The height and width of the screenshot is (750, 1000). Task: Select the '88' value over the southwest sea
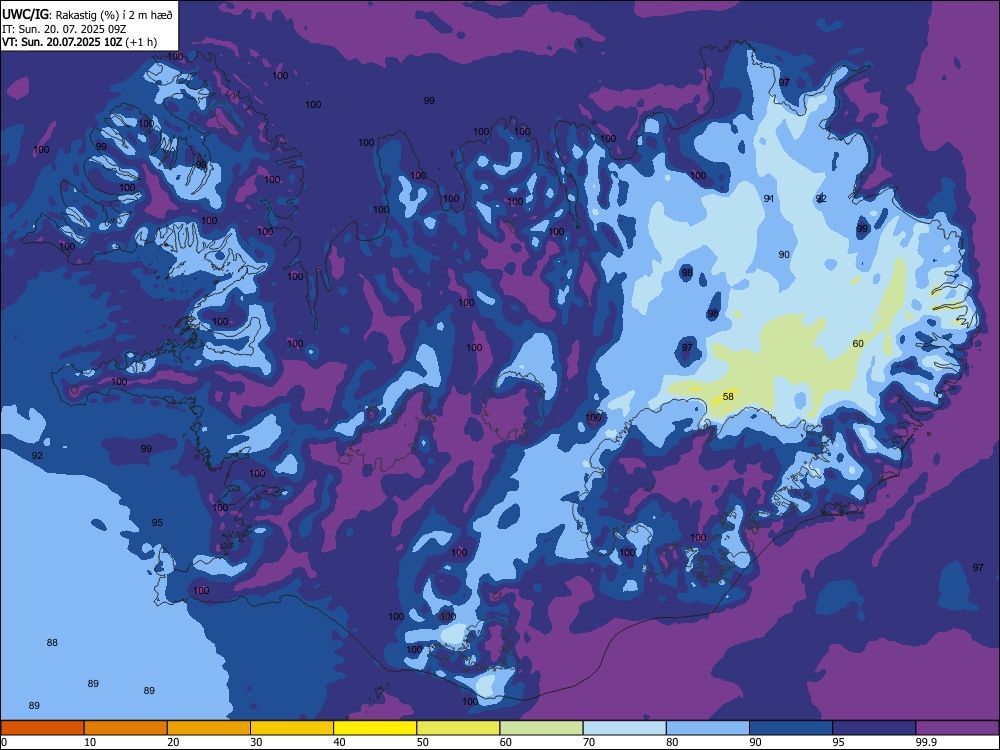pyautogui.click(x=52, y=643)
